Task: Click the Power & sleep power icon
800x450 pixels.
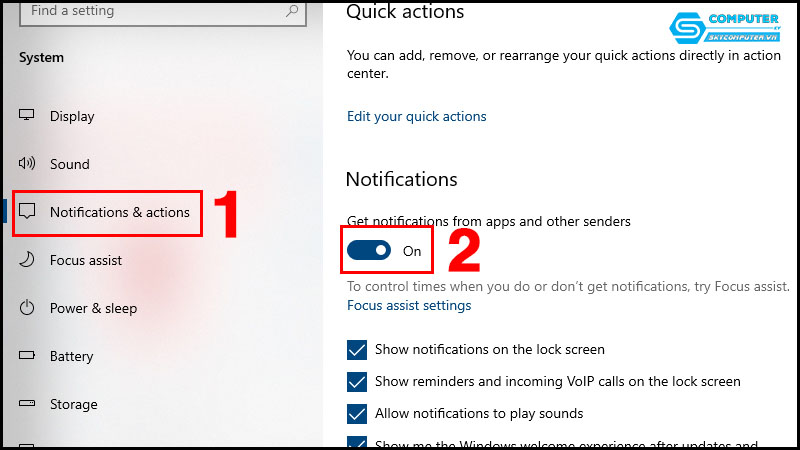Action: [28, 308]
